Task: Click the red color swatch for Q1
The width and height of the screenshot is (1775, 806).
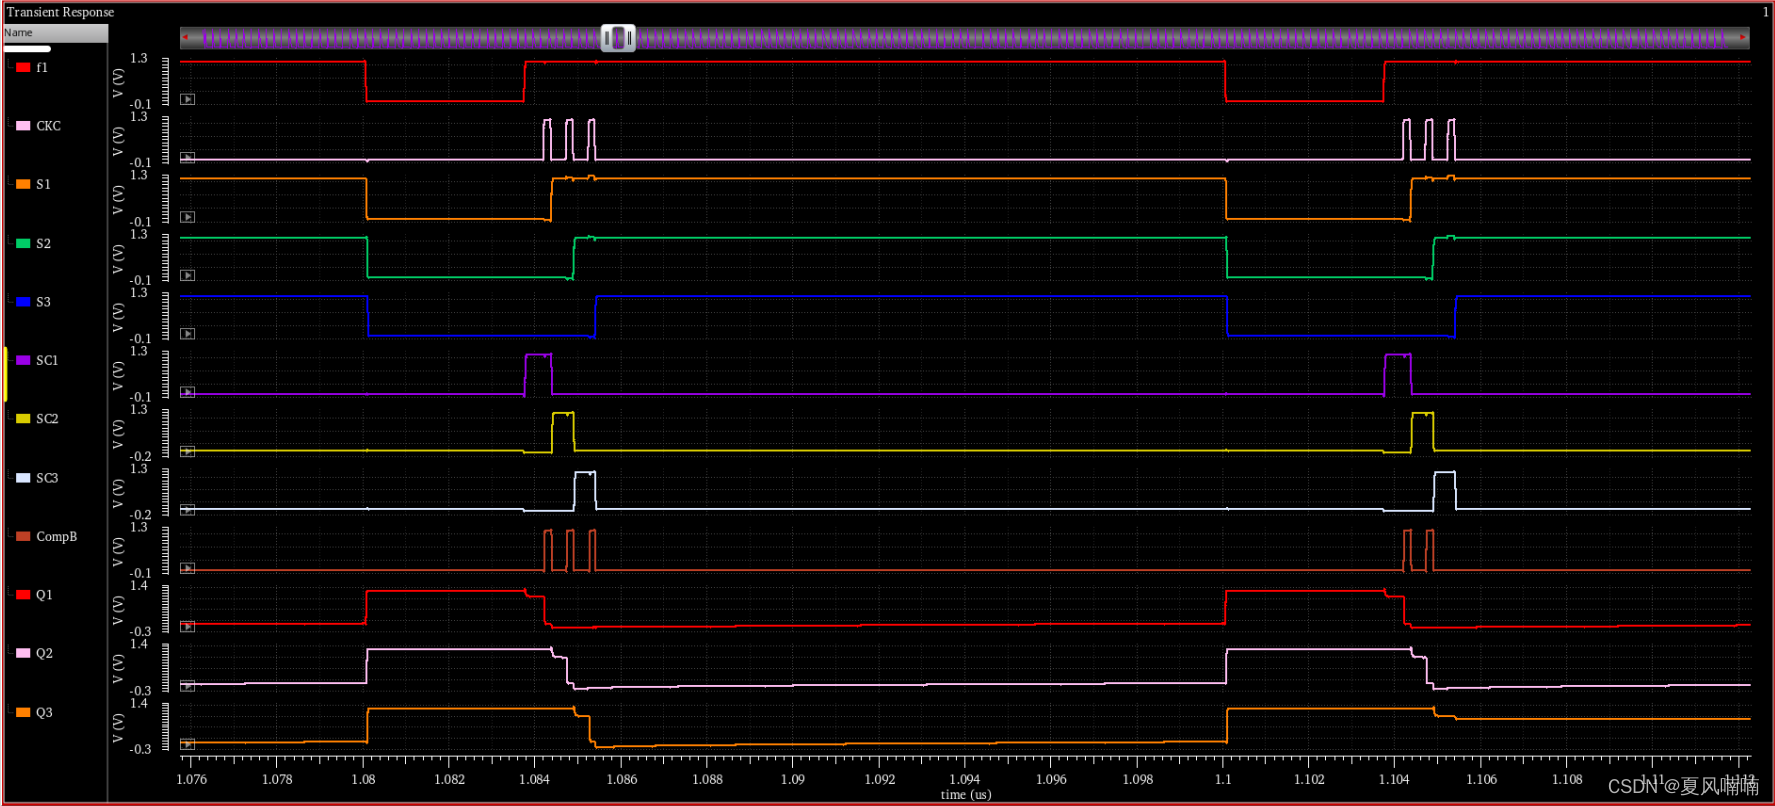Action: 23,594
